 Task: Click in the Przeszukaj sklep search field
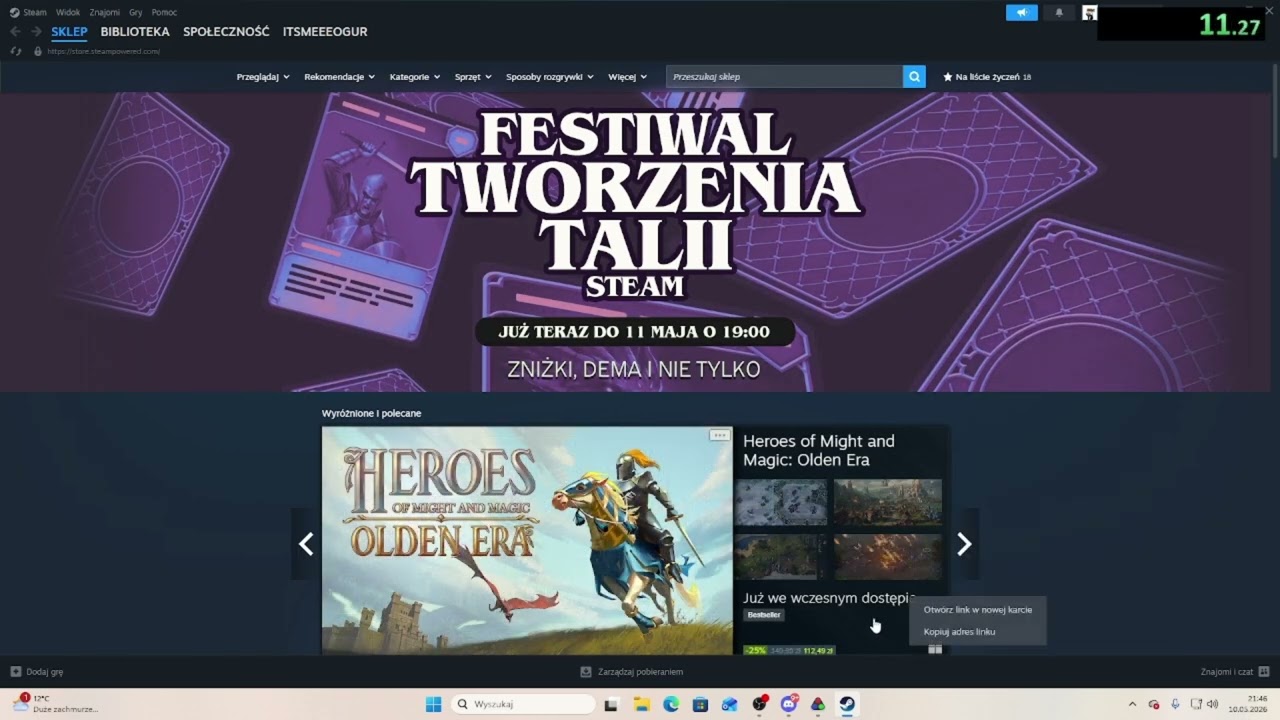coord(784,76)
